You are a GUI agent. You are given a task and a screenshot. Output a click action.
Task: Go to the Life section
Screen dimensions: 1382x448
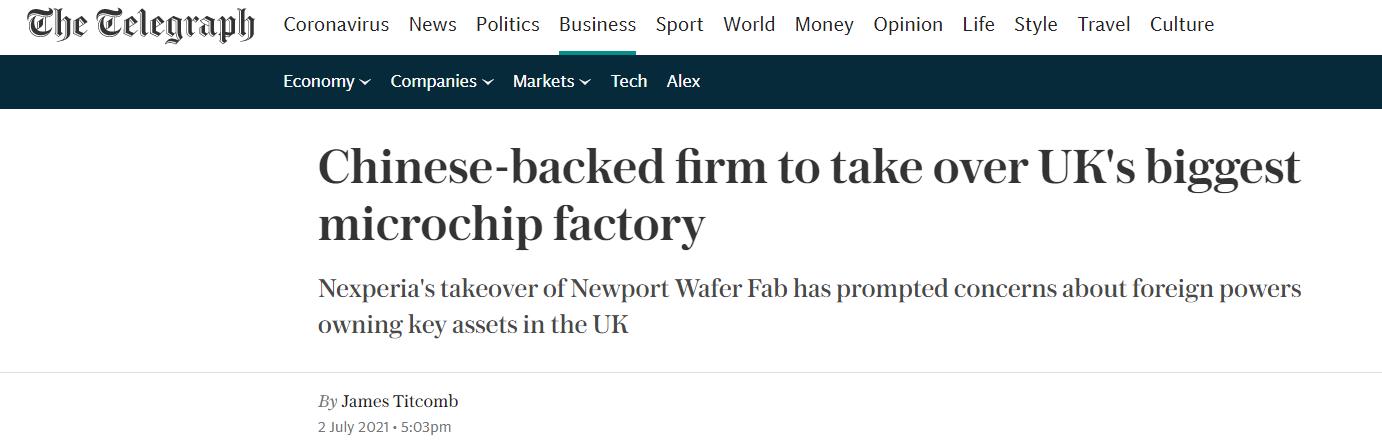pyautogui.click(x=978, y=24)
